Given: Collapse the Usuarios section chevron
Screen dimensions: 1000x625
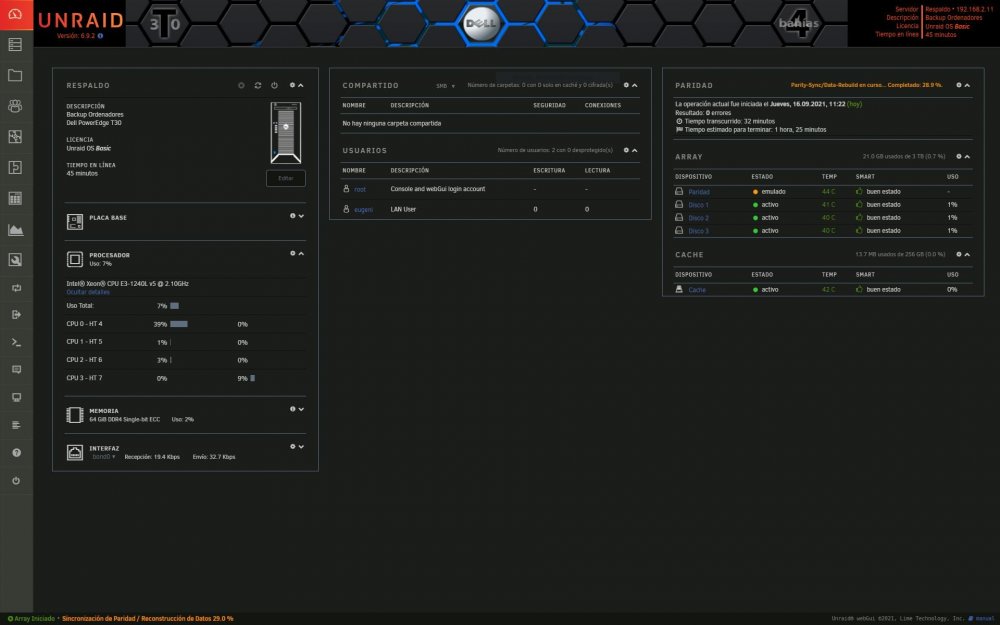Looking at the screenshot, I should point(635,151).
